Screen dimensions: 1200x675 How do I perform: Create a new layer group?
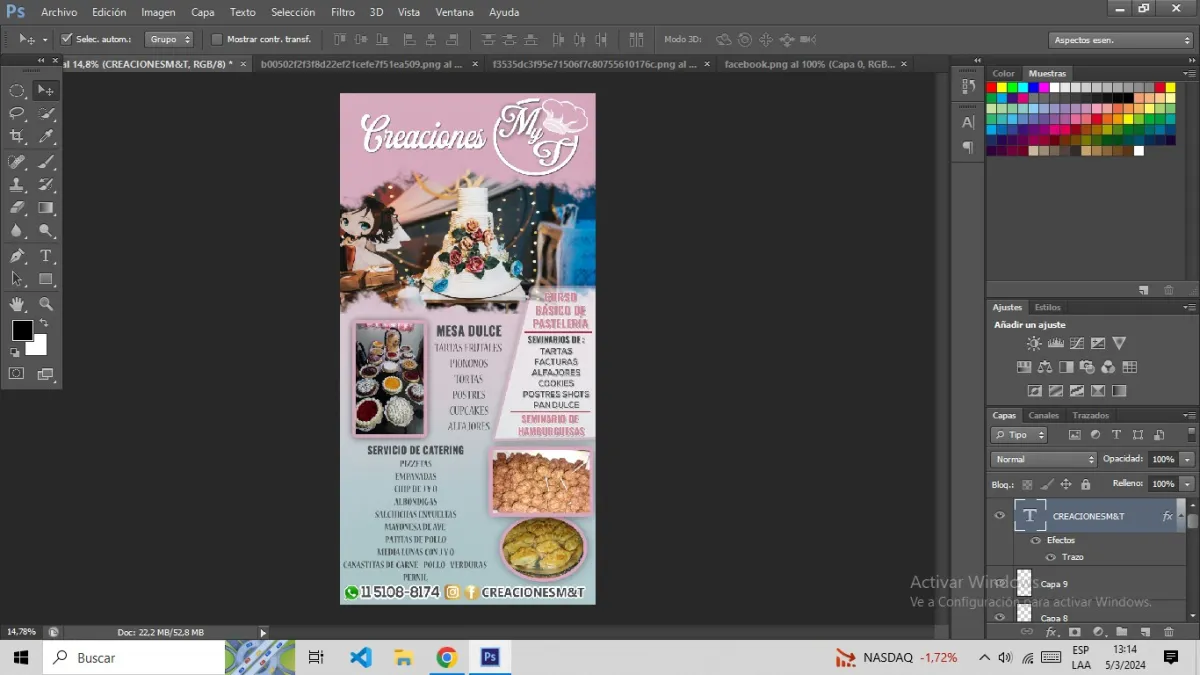click(x=1122, y=632)
